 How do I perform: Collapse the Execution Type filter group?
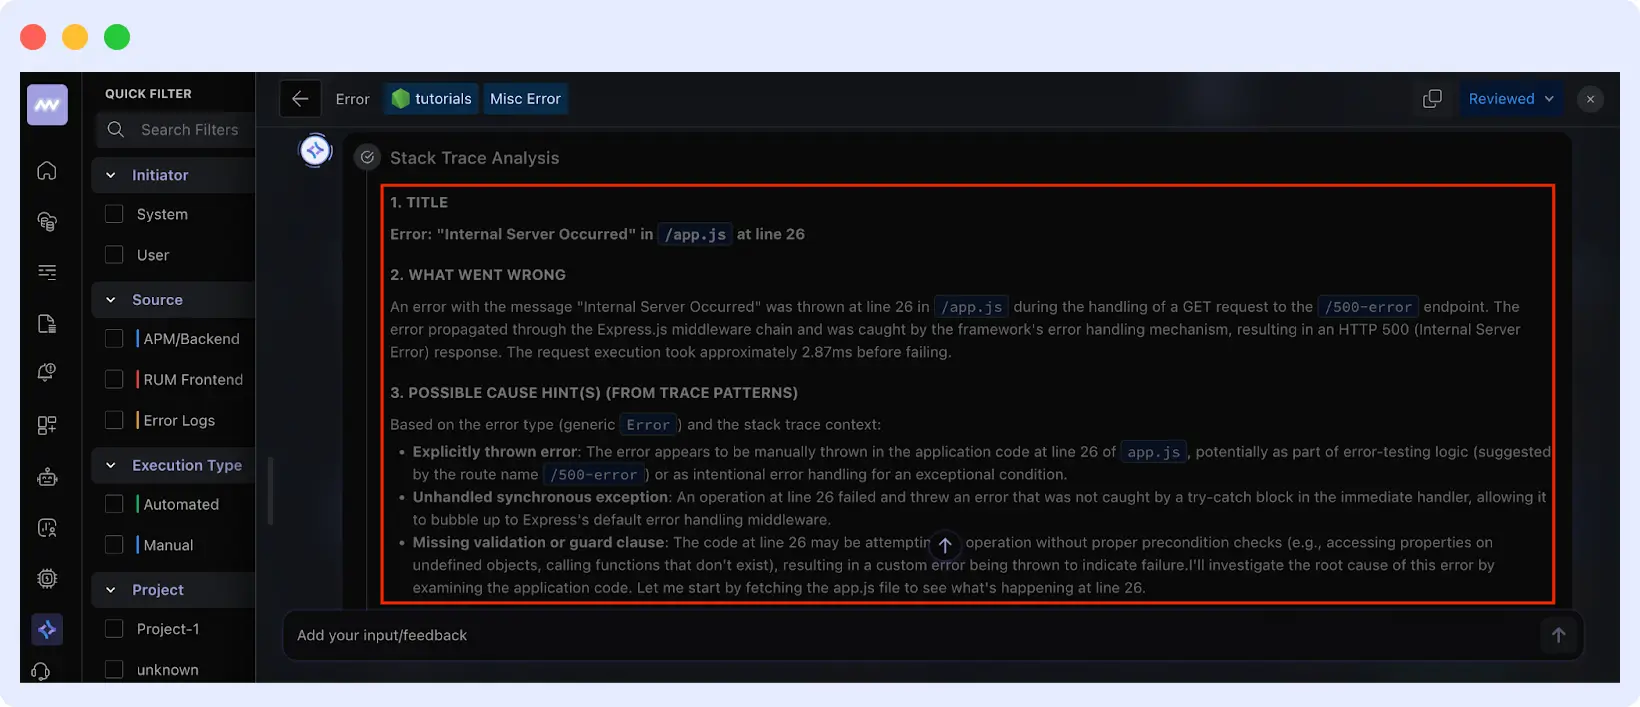(x=111, y=465)
